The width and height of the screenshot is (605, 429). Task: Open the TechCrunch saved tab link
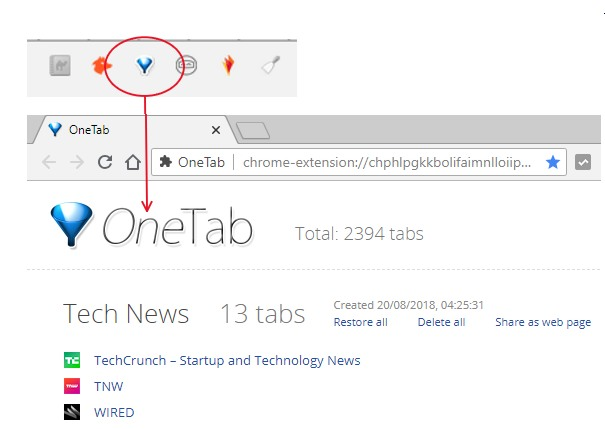tap(227, 360)
